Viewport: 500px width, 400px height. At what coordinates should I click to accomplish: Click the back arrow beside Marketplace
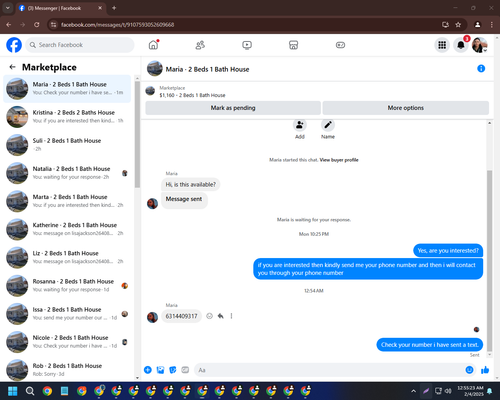[x=12, y=67]
